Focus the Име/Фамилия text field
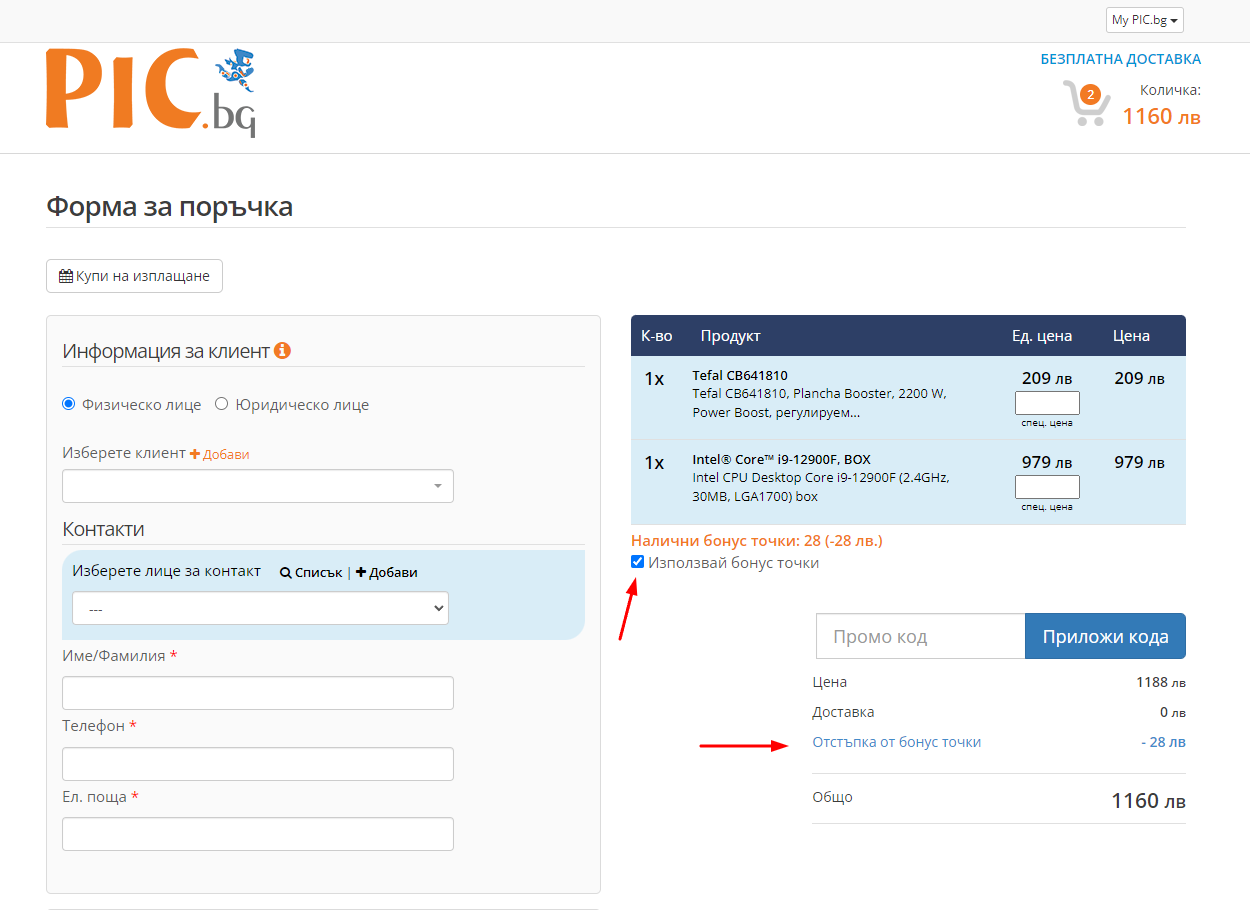The width and height of the screenshot is (1250, 910). tap(258, 693)
